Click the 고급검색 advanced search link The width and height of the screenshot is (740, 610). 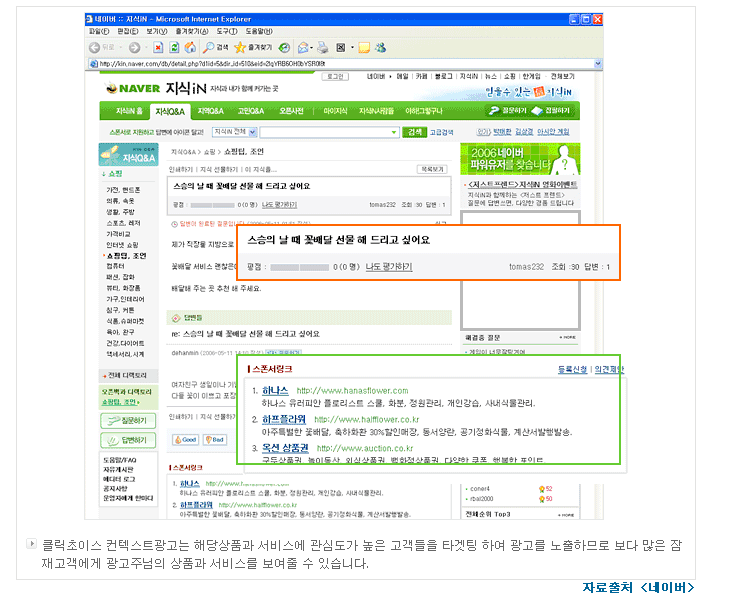(441, 133)
